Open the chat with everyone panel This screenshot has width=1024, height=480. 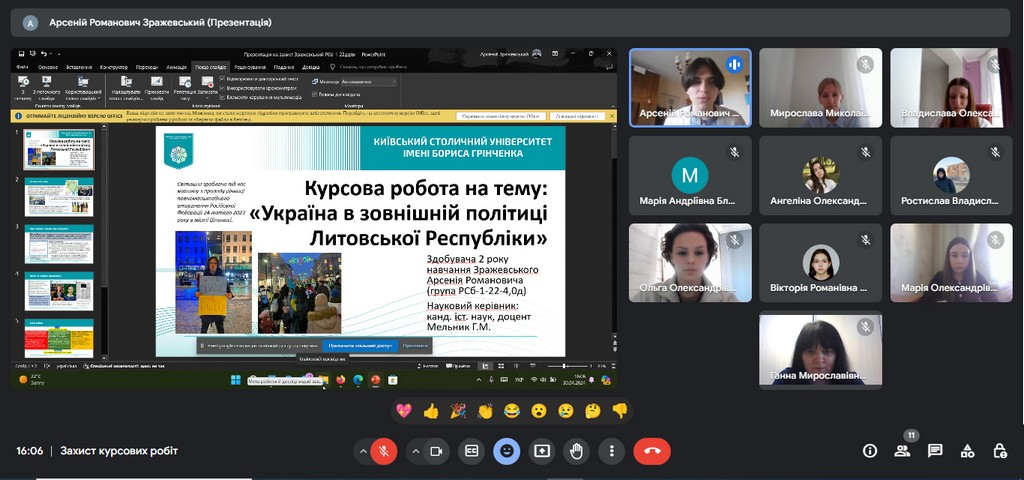[935, 451]
